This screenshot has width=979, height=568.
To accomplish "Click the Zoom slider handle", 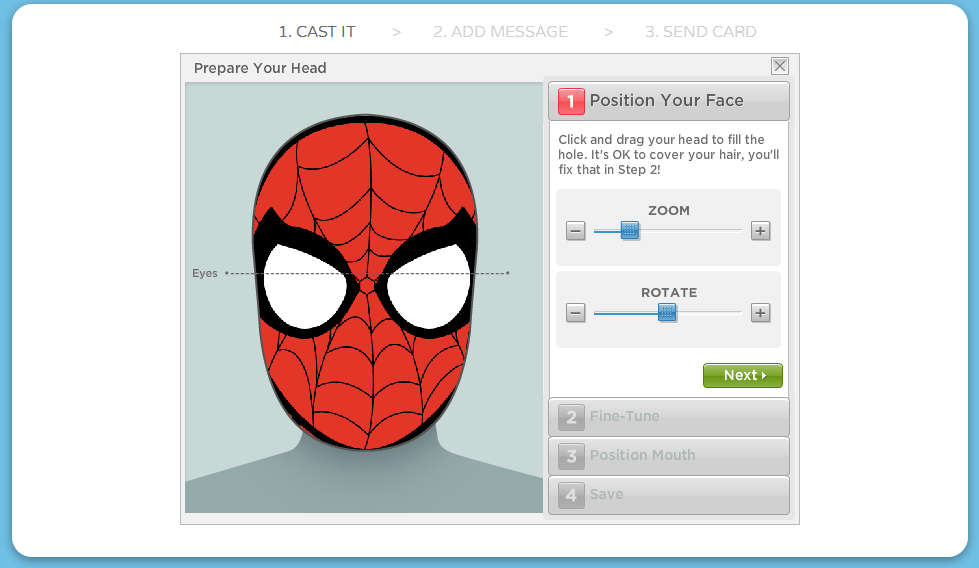I will pyautogui.click(x=630, y=230).
